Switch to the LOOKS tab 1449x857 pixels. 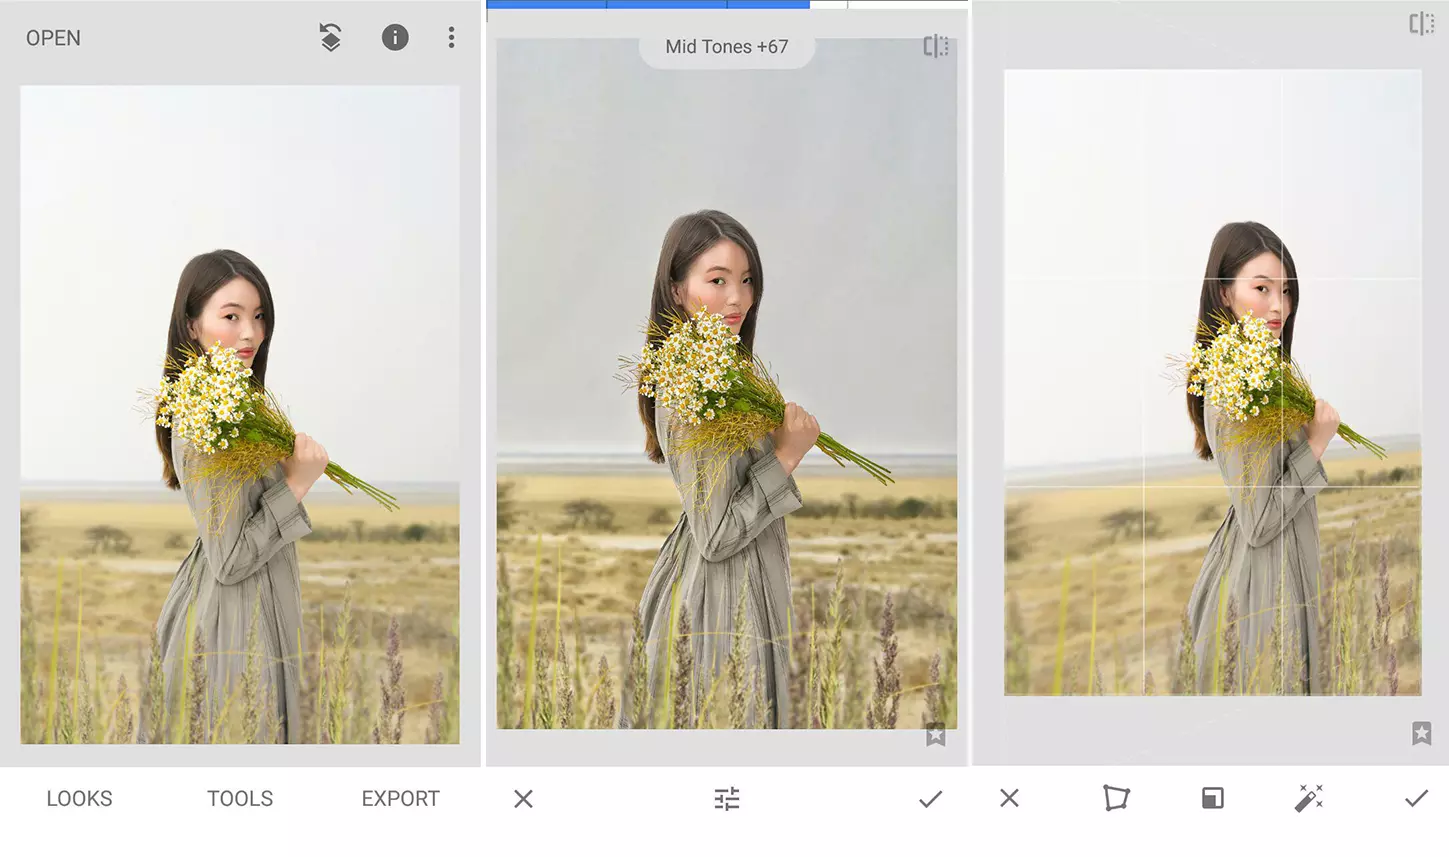coord(79,798)
